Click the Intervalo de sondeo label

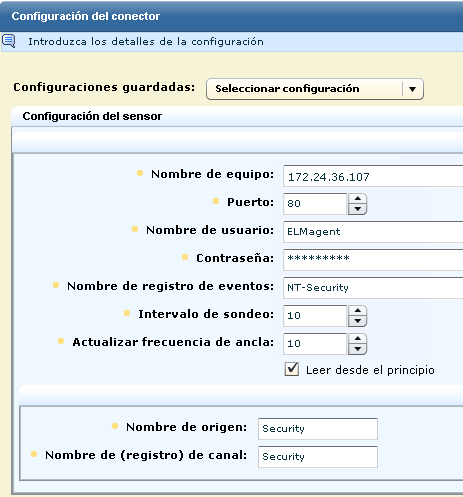pyautogui.click(x=206, y=314)
